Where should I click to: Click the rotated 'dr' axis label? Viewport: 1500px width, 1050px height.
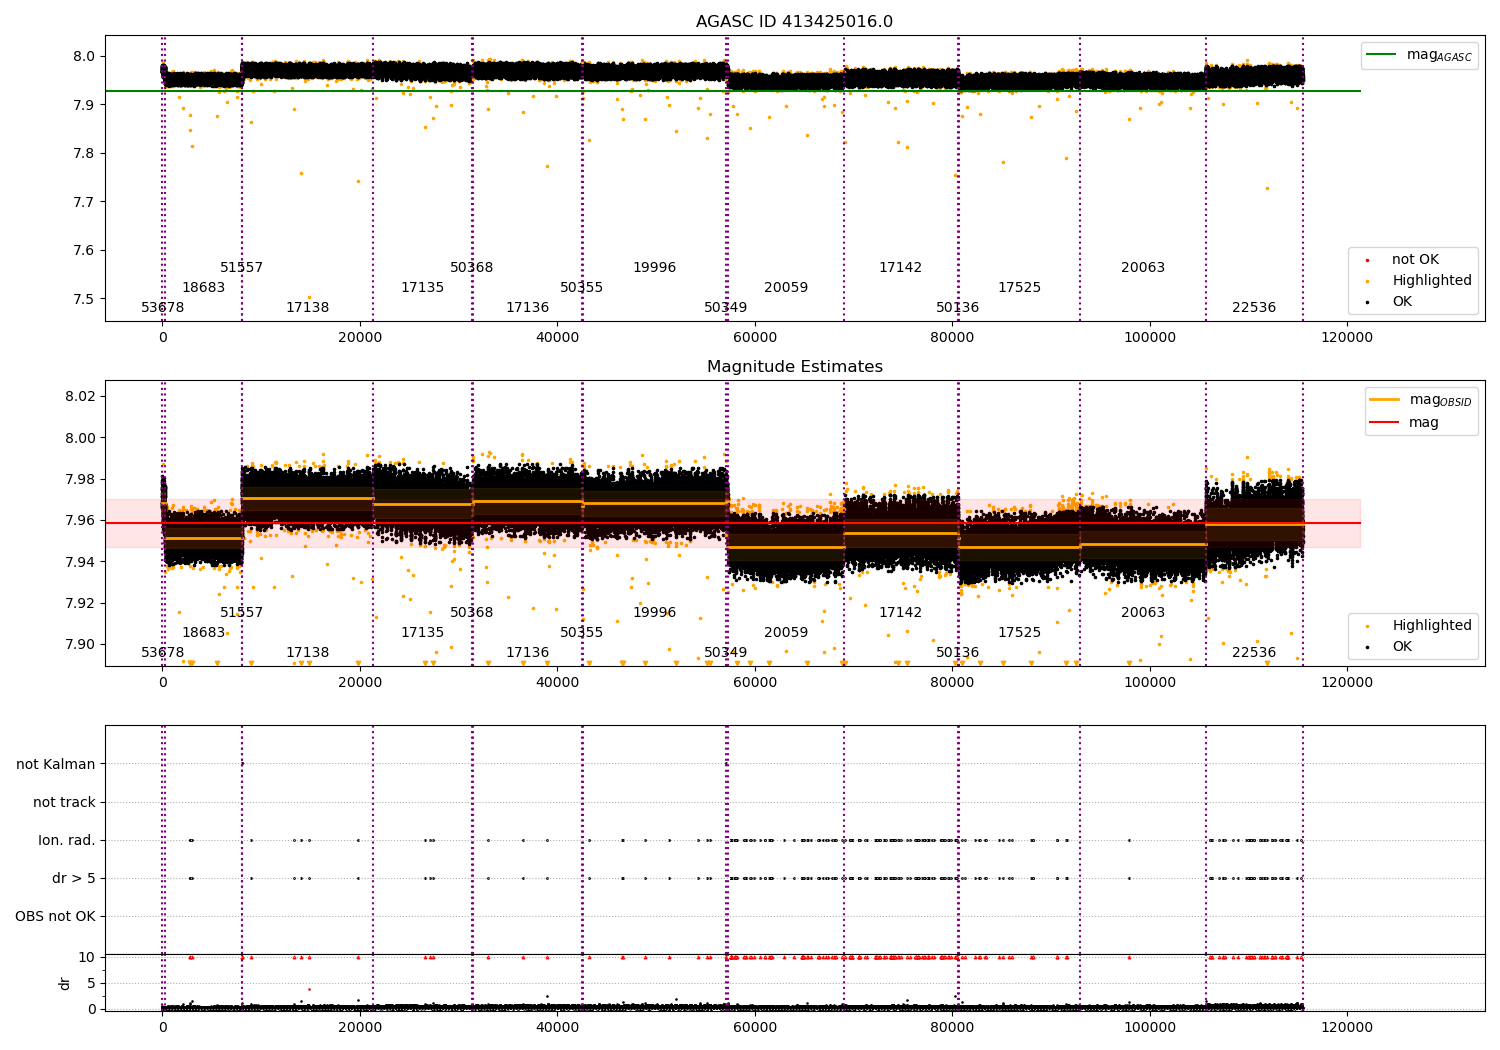pos(65,983)
